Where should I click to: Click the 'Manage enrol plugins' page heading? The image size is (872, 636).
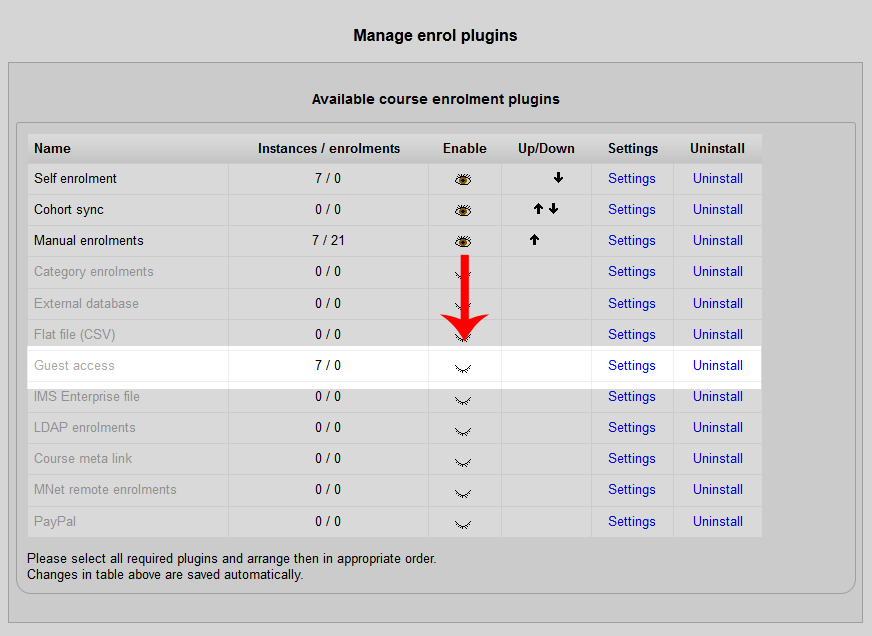pyautogui.click(x=435, y=36)
